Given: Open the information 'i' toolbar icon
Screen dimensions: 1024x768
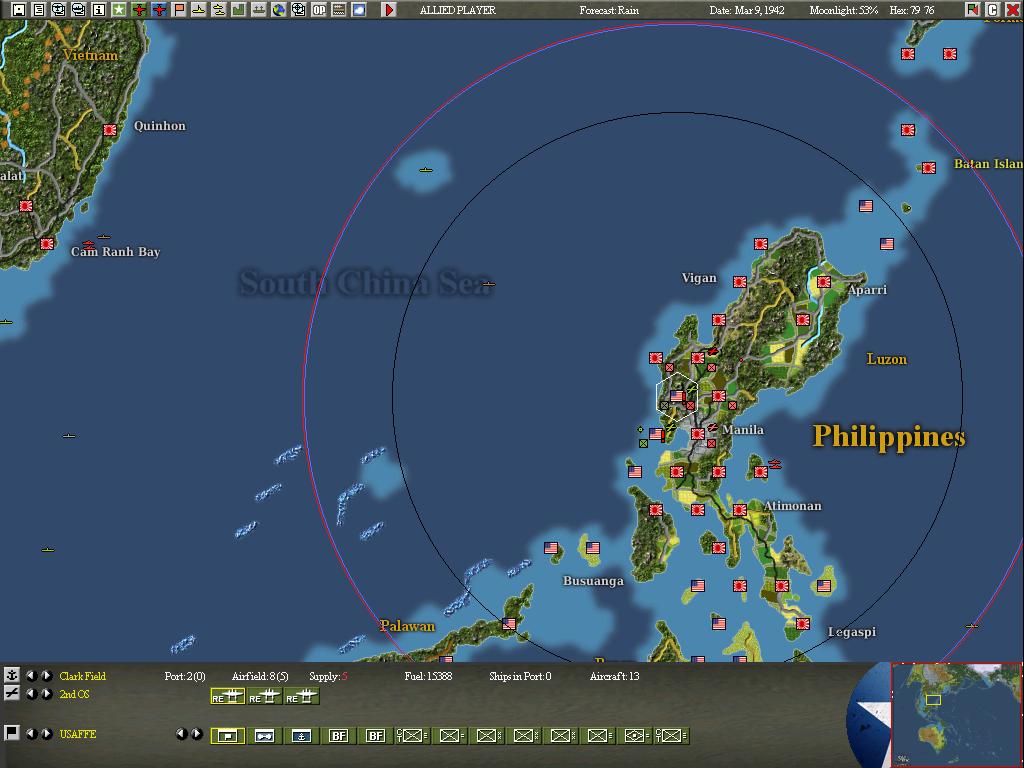Looking at the screenshot, I should click(x=99, y=10).
